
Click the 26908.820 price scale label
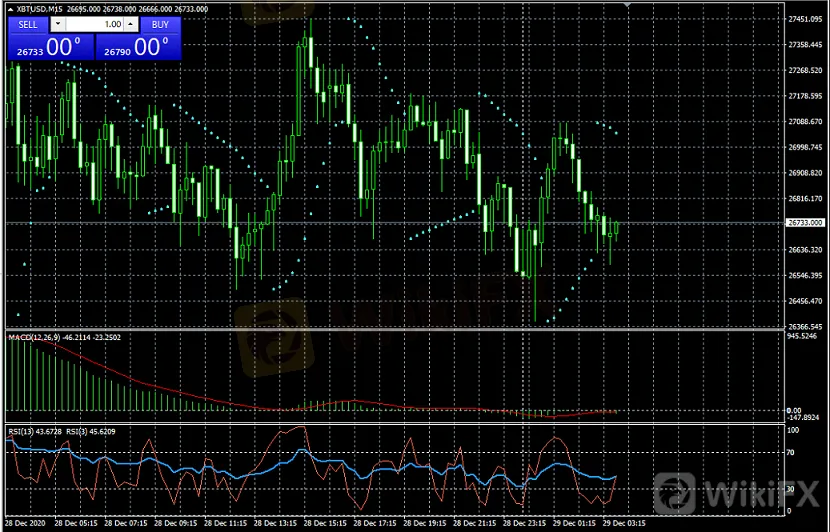click(x=806, y=173)
